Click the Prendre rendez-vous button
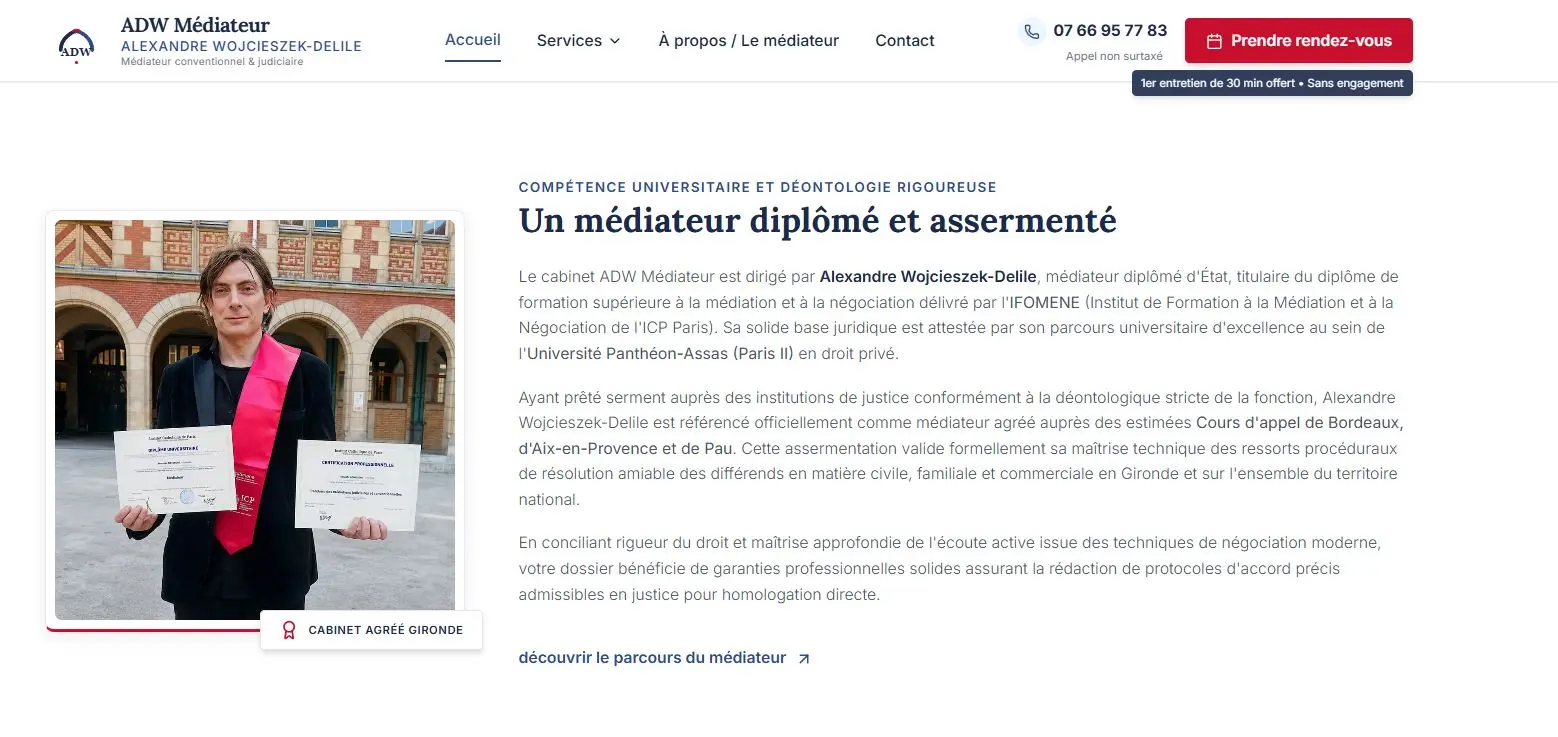Viewport: 1558px width, 737px height. [1298, 41]
